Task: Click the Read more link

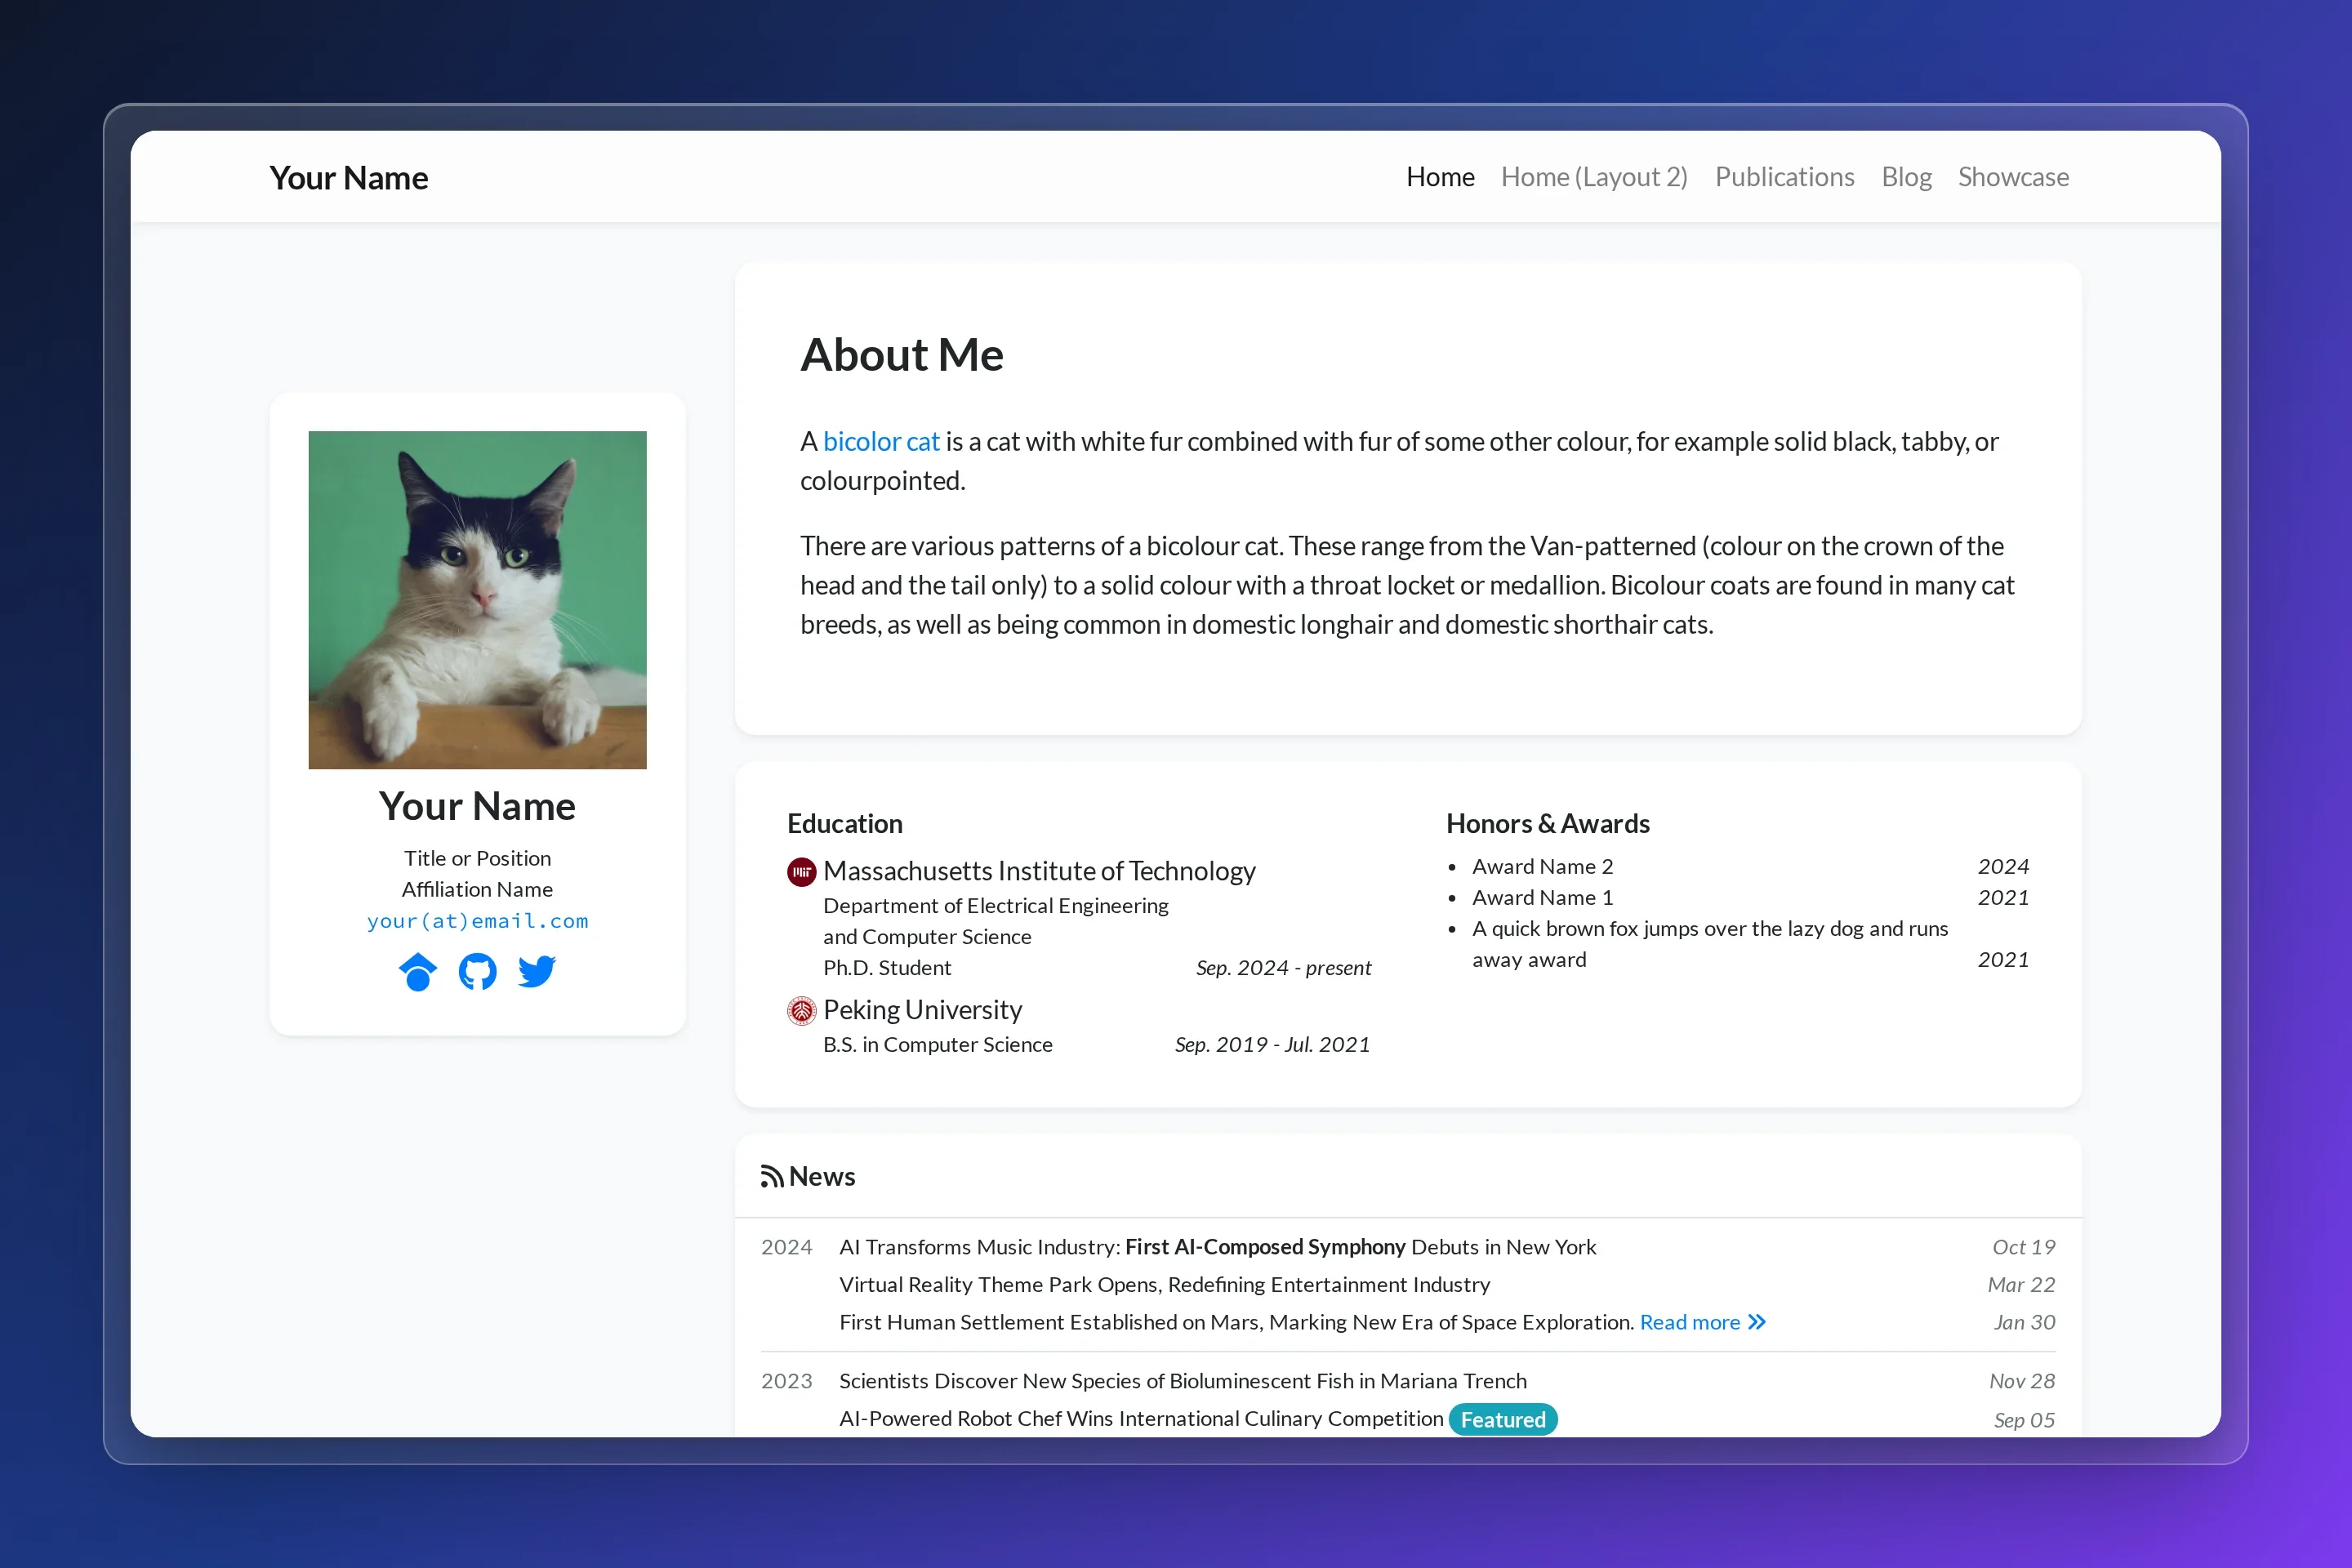Action: pyautogui.click(x=1690, y=1322)
